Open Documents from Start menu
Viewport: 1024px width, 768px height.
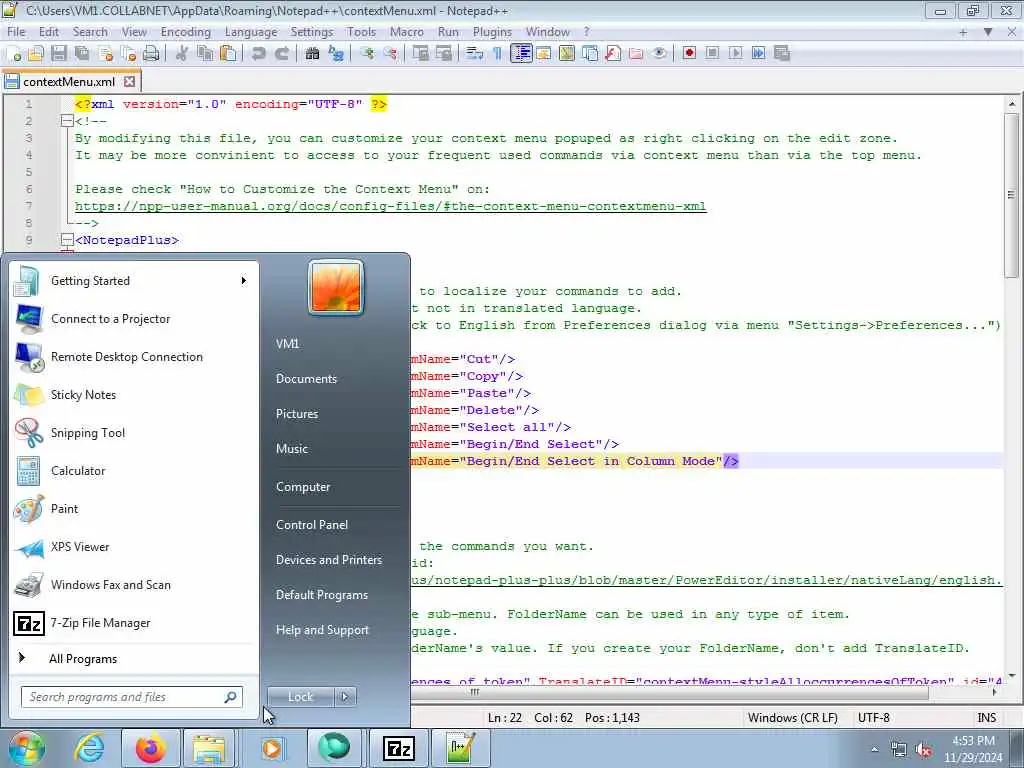click(x=306, y=379)
